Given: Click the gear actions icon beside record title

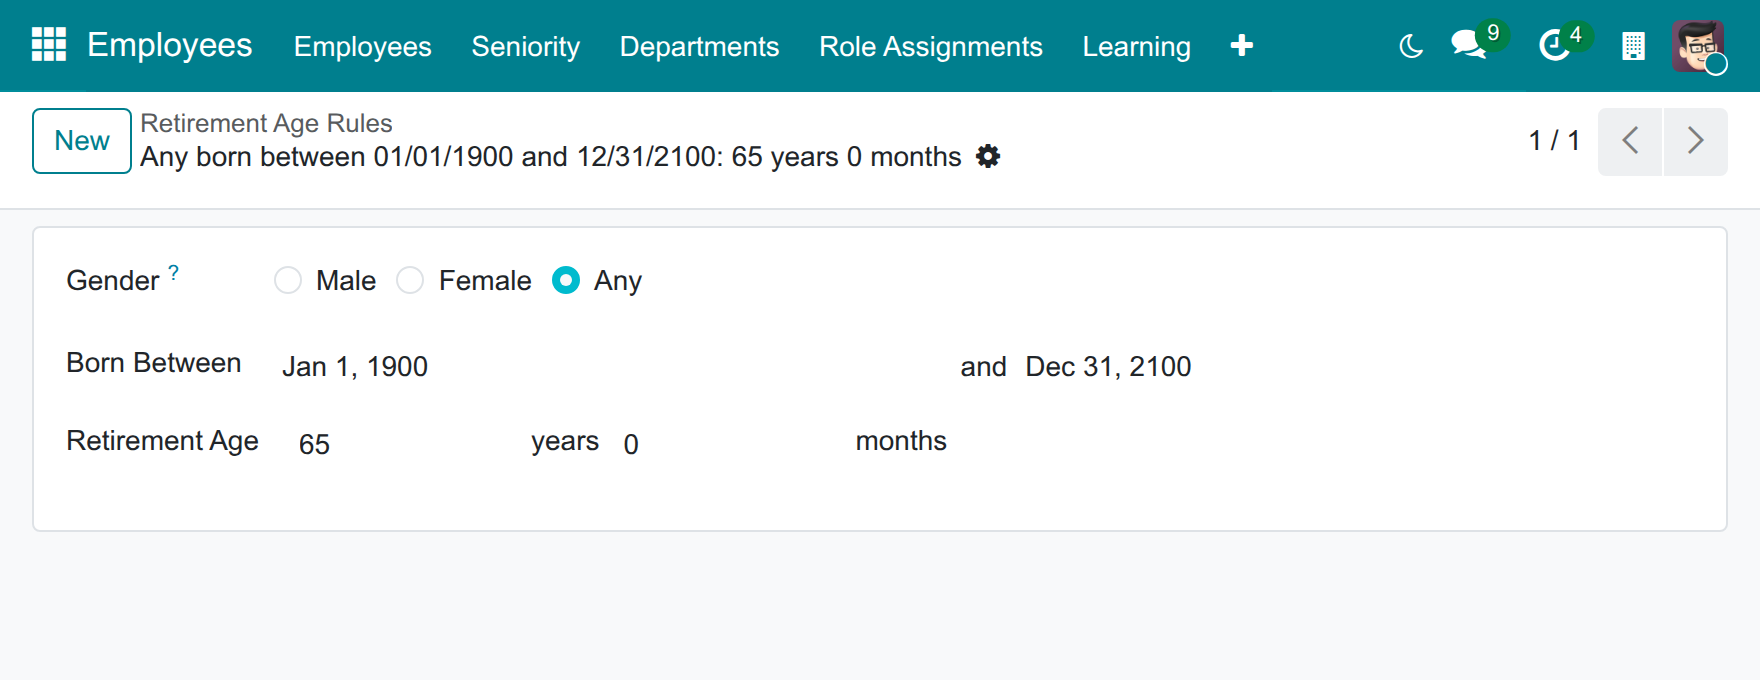Looking at the screenshot, I should click(x=988, y=156).
